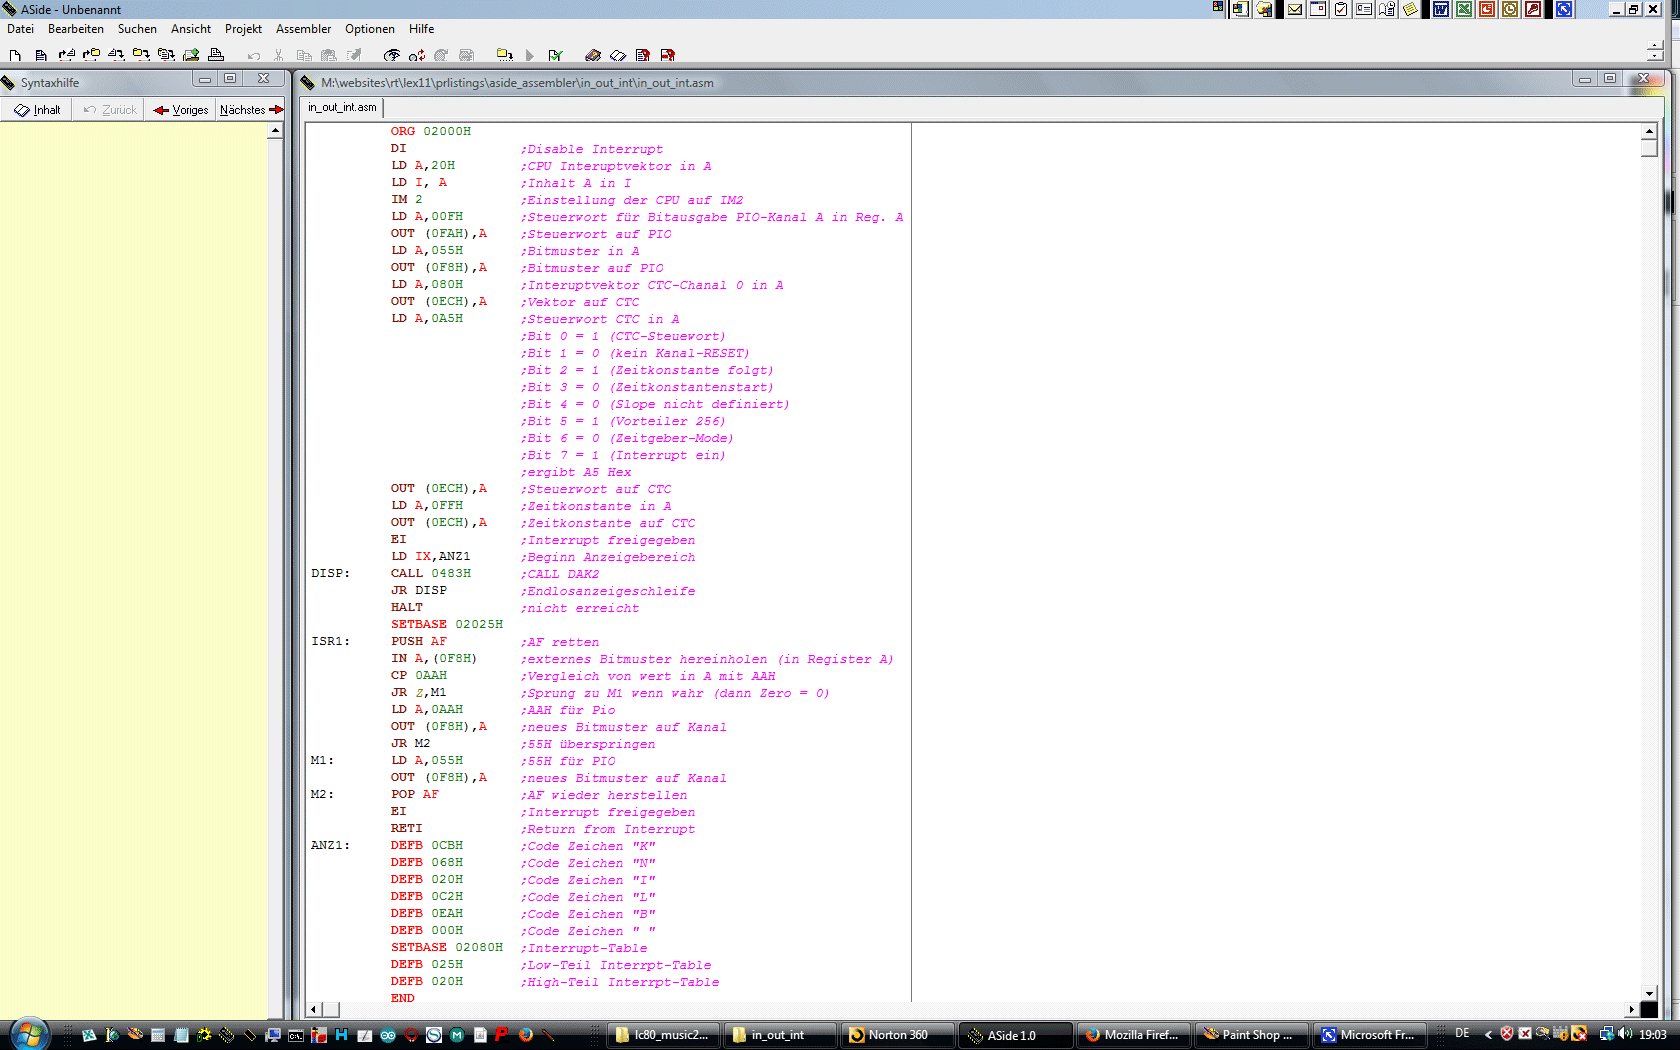
Task: Click the Inhalt button in Syntaxhilfe
Action: 37,110
